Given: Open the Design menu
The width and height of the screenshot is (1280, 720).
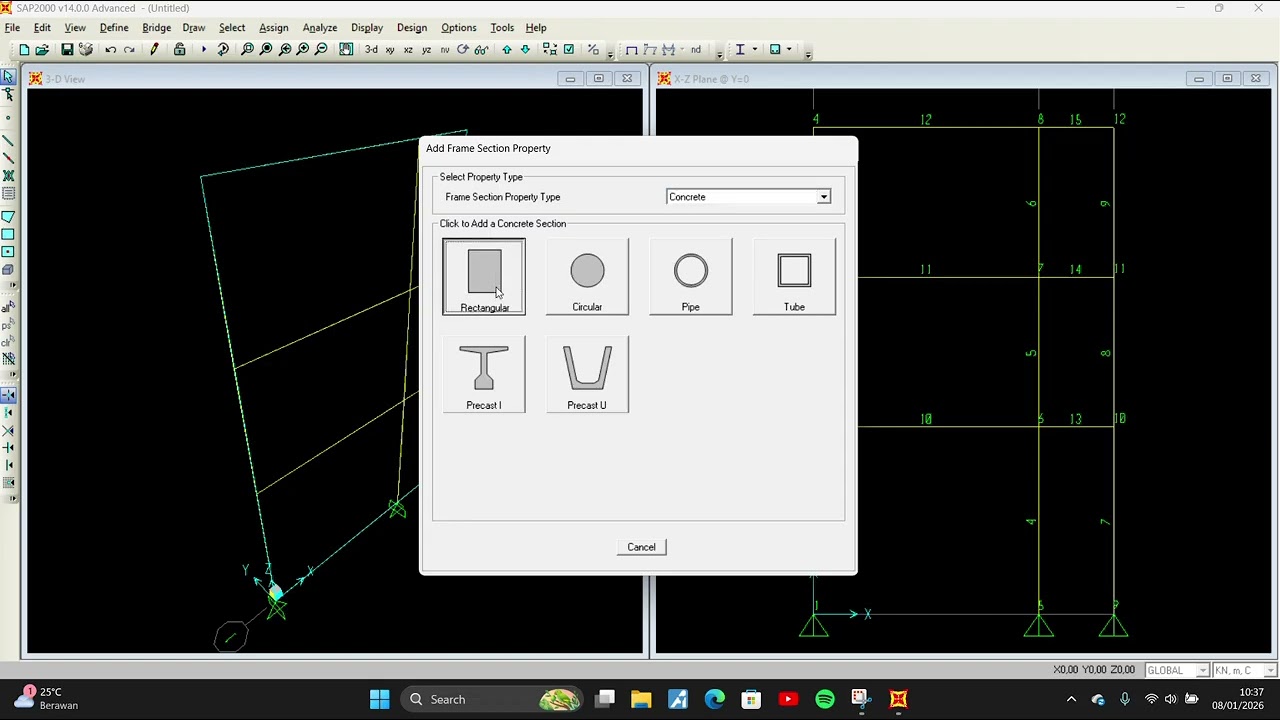Looking at the screenshot, I should 412,28.
